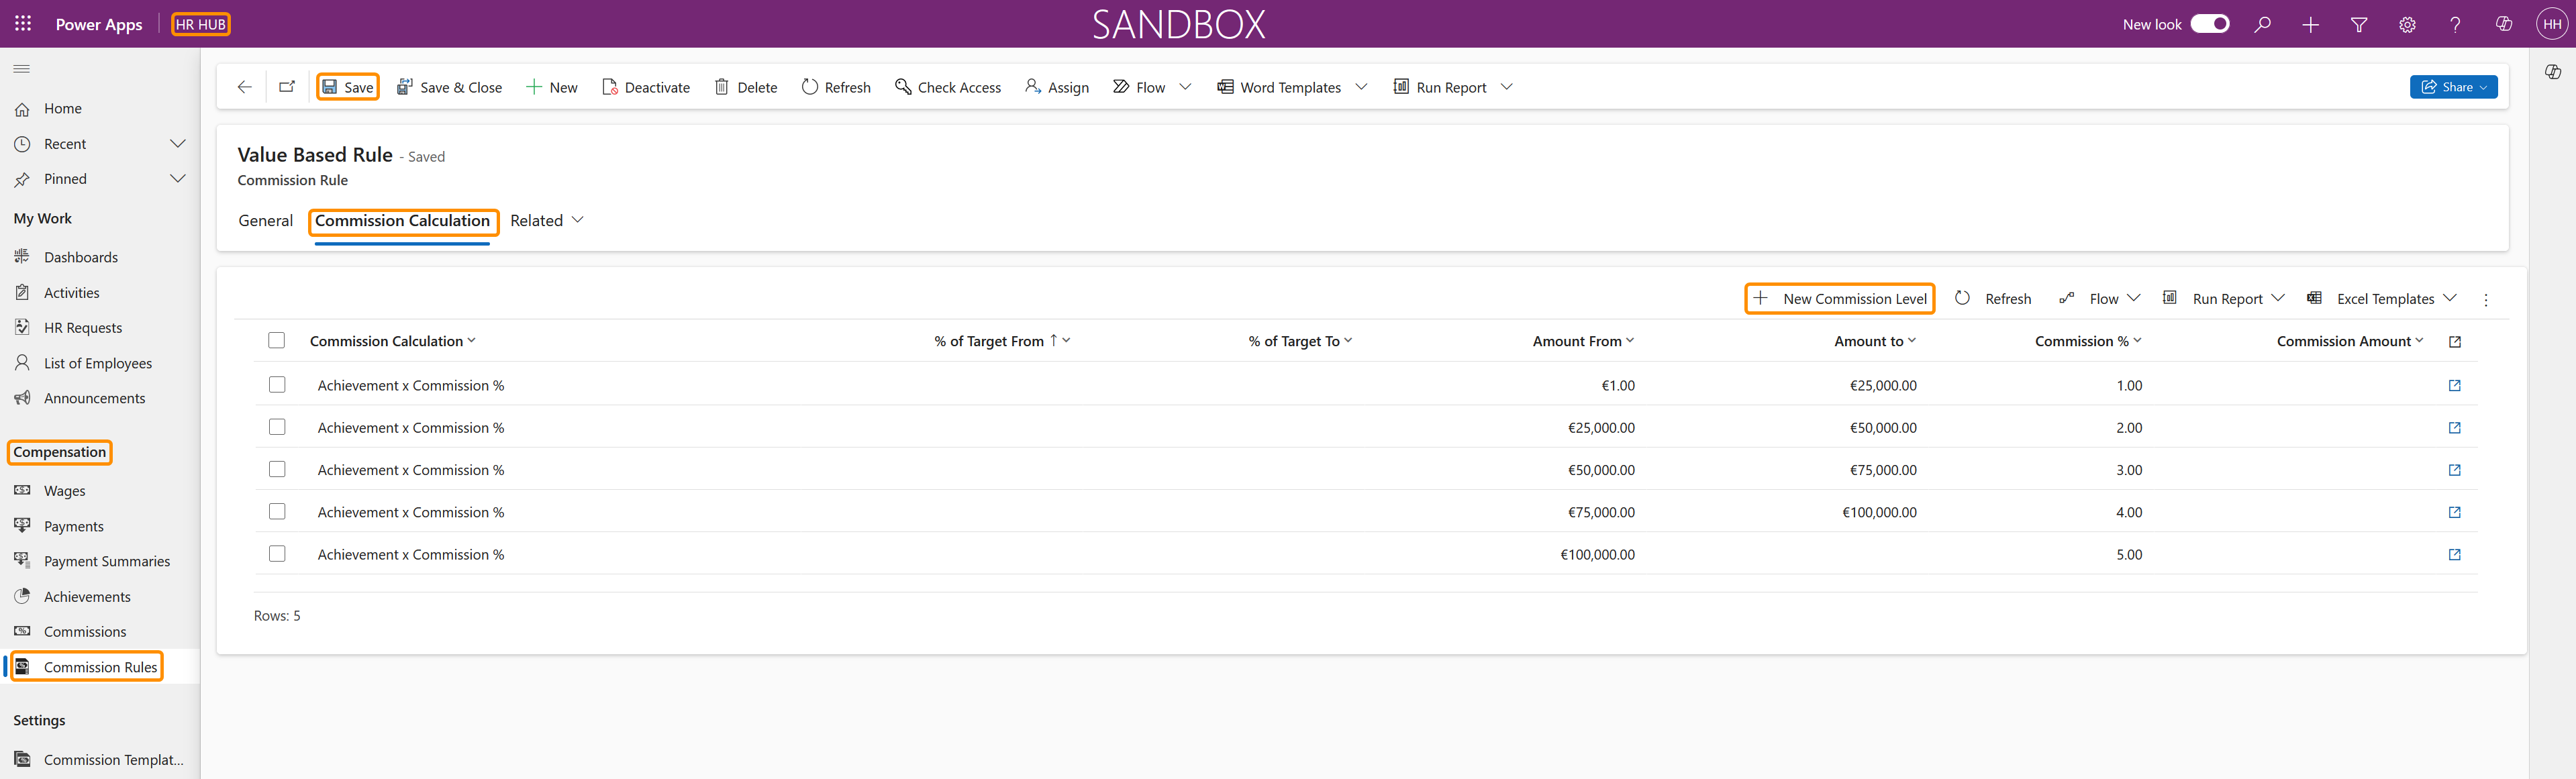The height and width of the screenshot is (779, 2576).
Task: Open Activities in the sidebar
Action: click(72, 293)
